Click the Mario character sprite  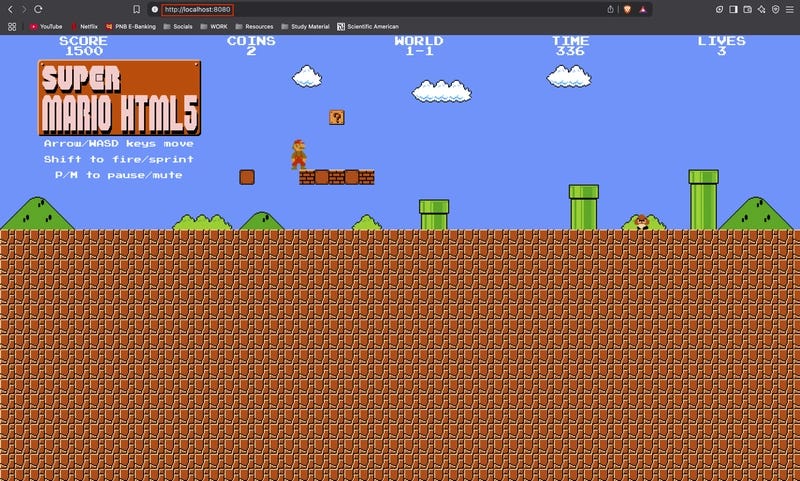(298, 154)
